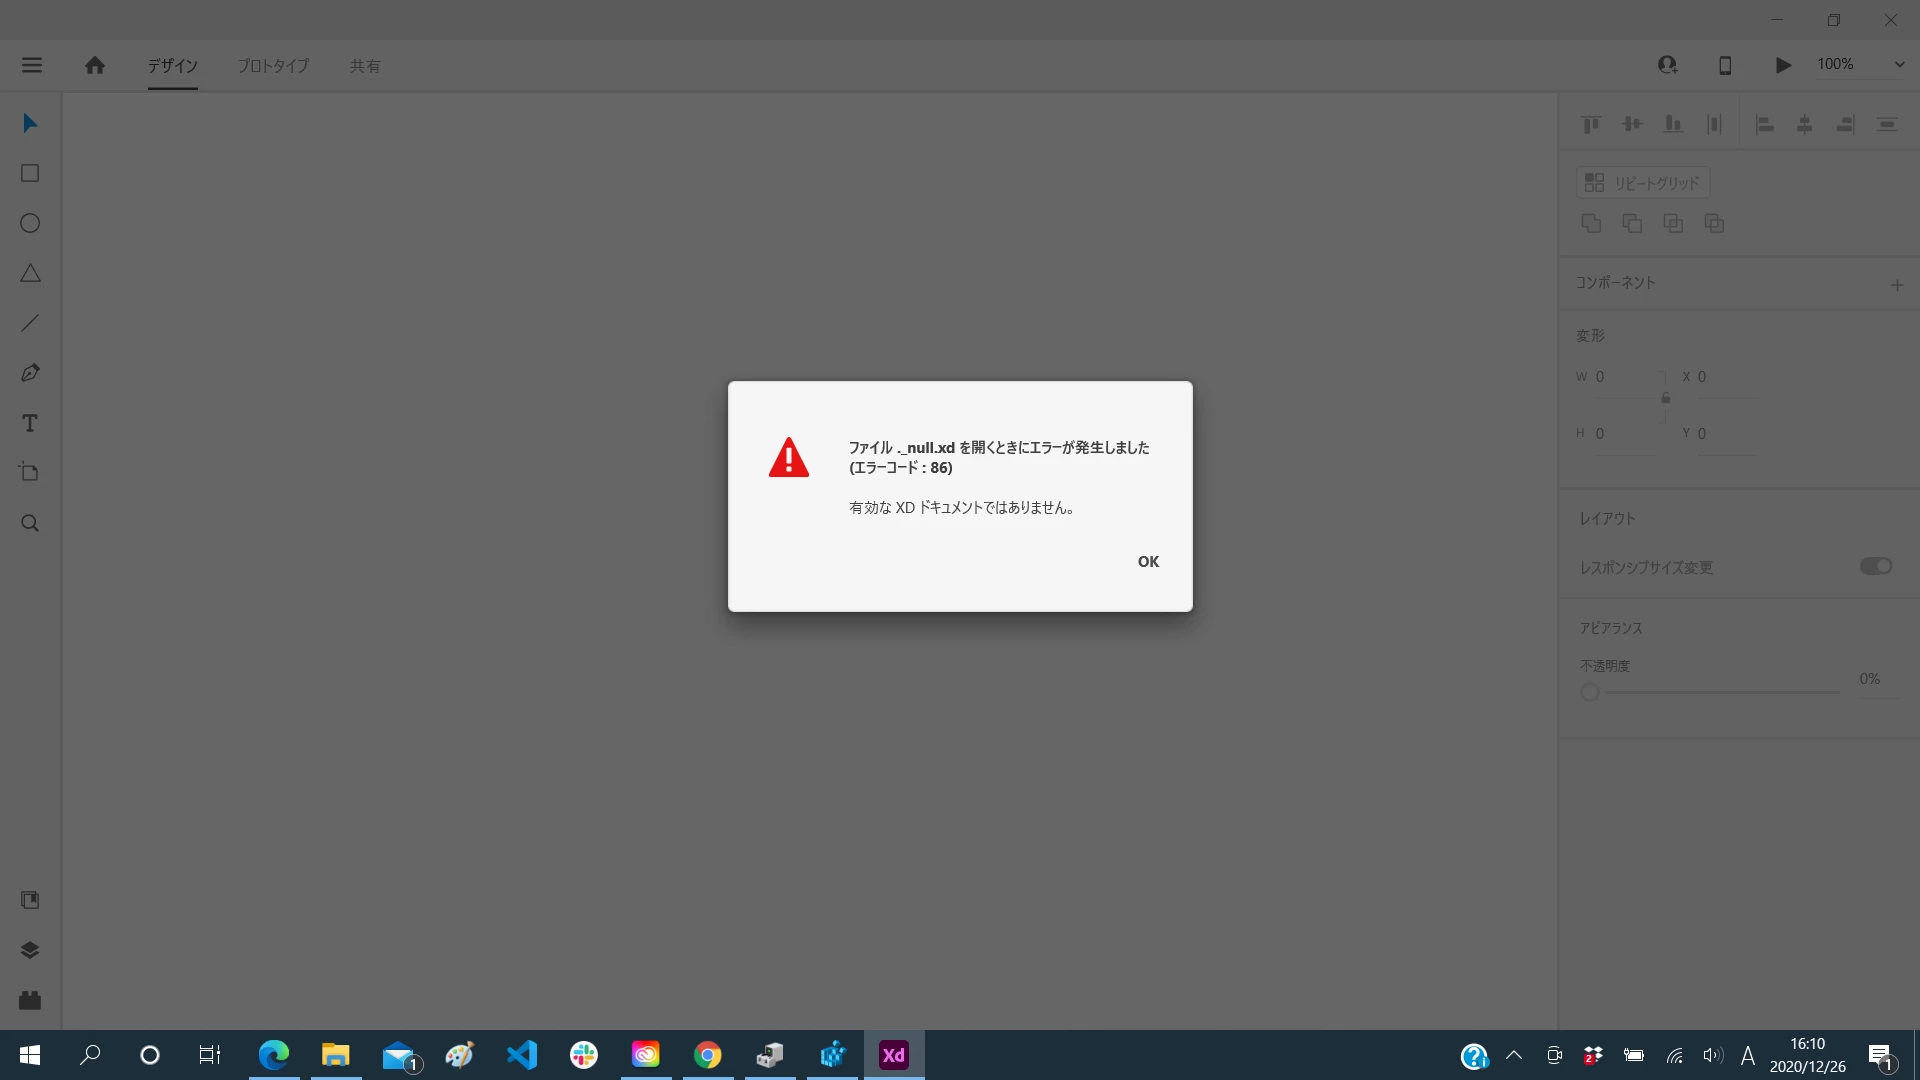Click the リピートグリッド button
This screenshot has width=1920, height=1080.
click(x=1643, y=183)
